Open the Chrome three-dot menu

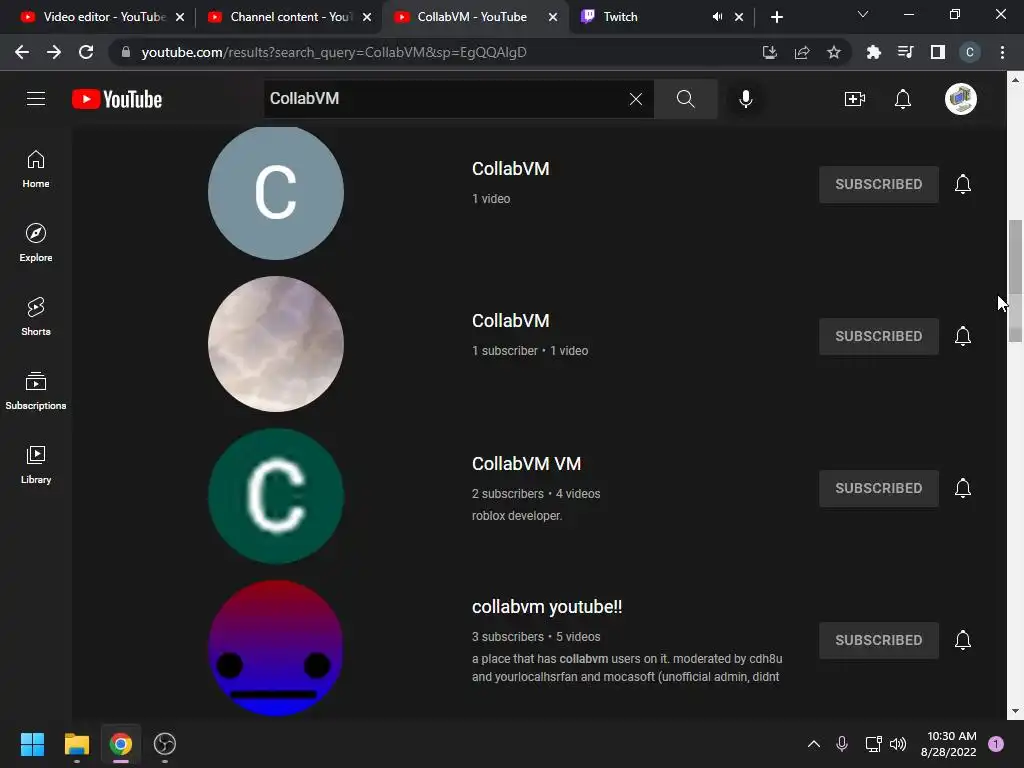click(1002, 52)
